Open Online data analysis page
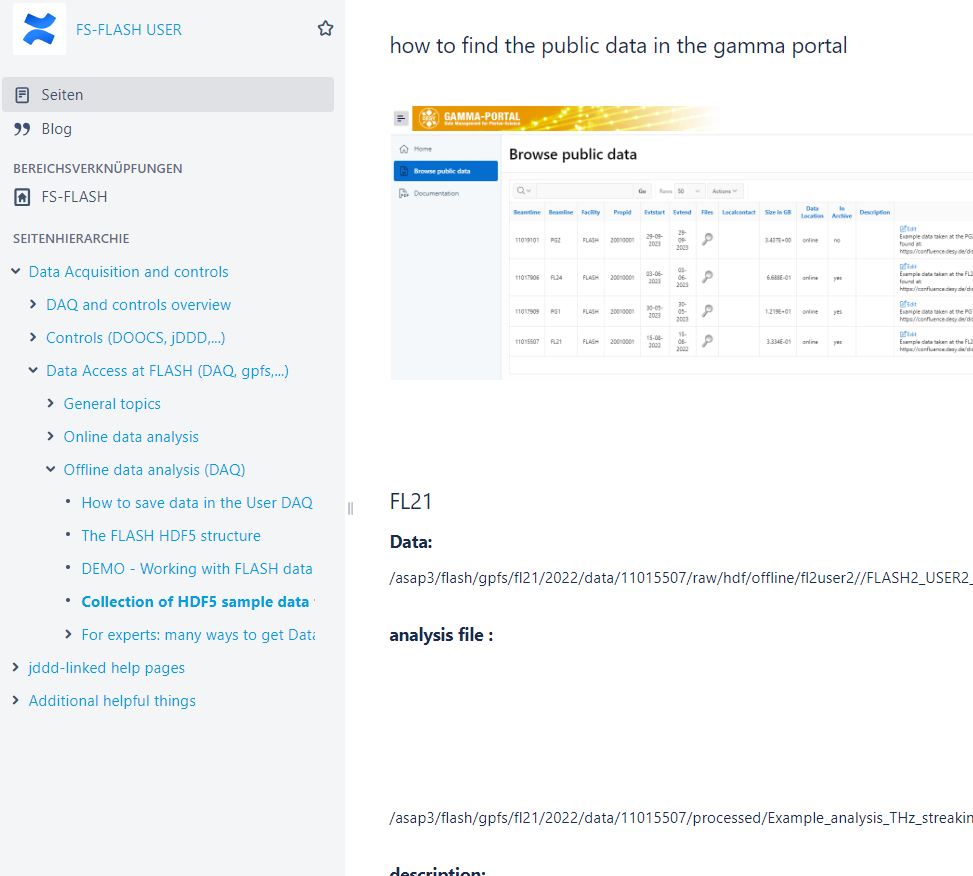The image size is (973, 876). click(x=131, y=437)
